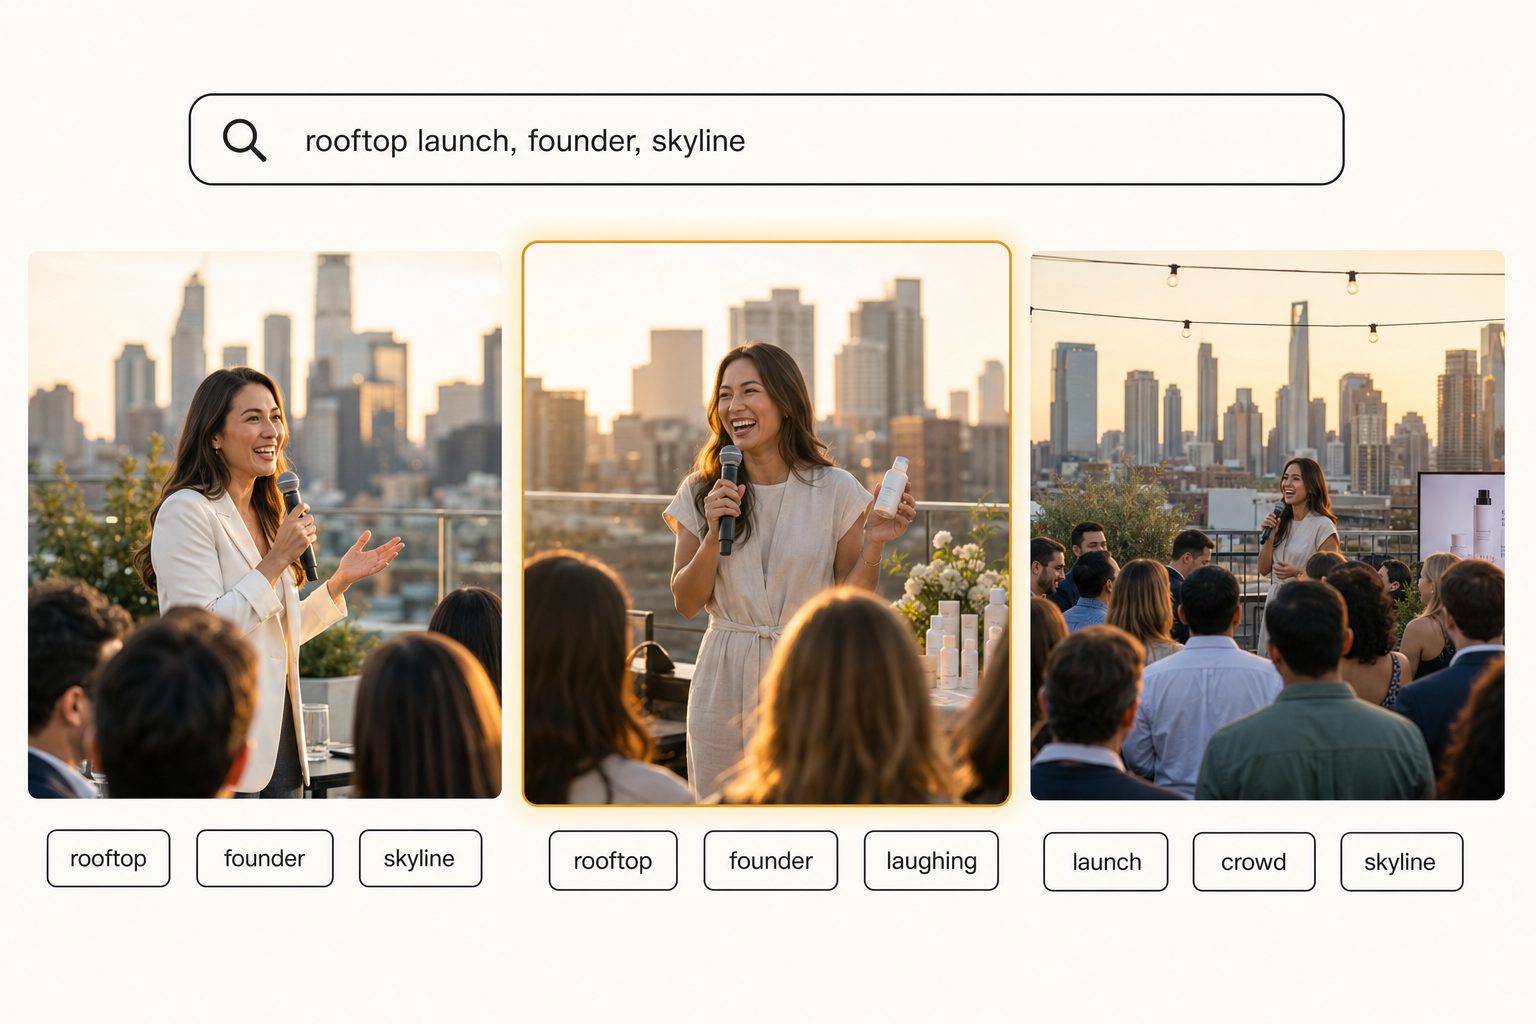Select the "founder" tag under the highlighted photo
This screenshot has width=1536, height=1024.
771,860
